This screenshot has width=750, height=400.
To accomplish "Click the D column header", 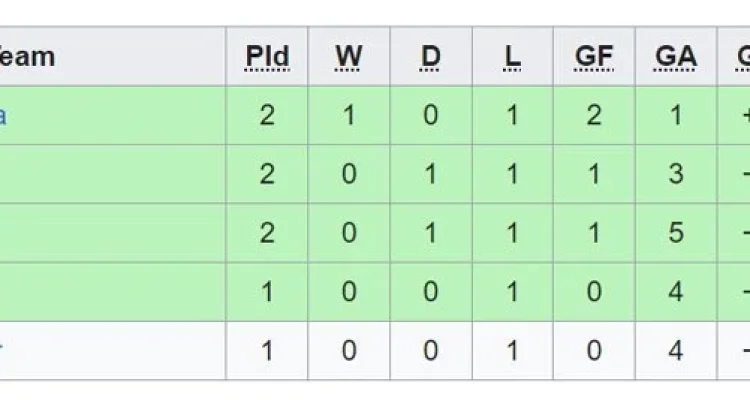I will pos(430,56).
